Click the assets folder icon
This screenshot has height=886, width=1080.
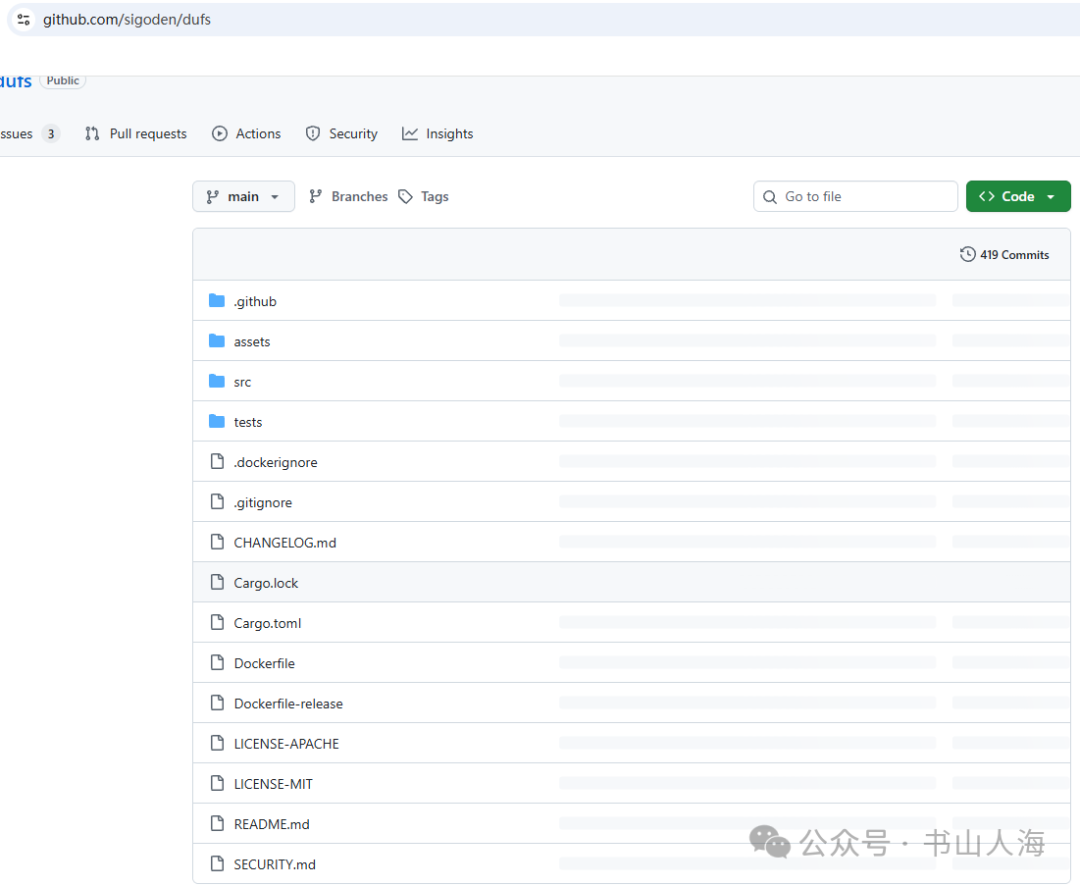(x=217, y=341)
